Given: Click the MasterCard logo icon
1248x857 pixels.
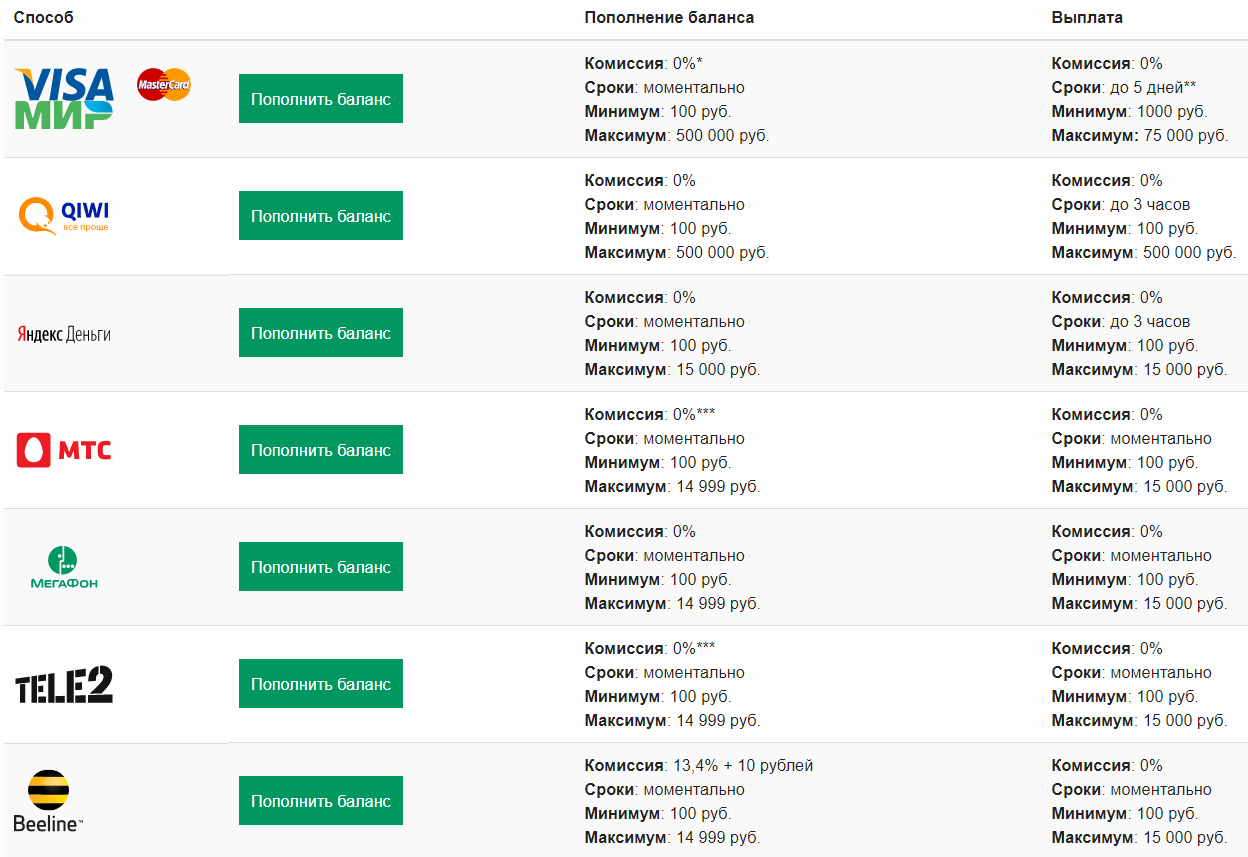Looking at the screenshot, I should click(x=164, y=85).
